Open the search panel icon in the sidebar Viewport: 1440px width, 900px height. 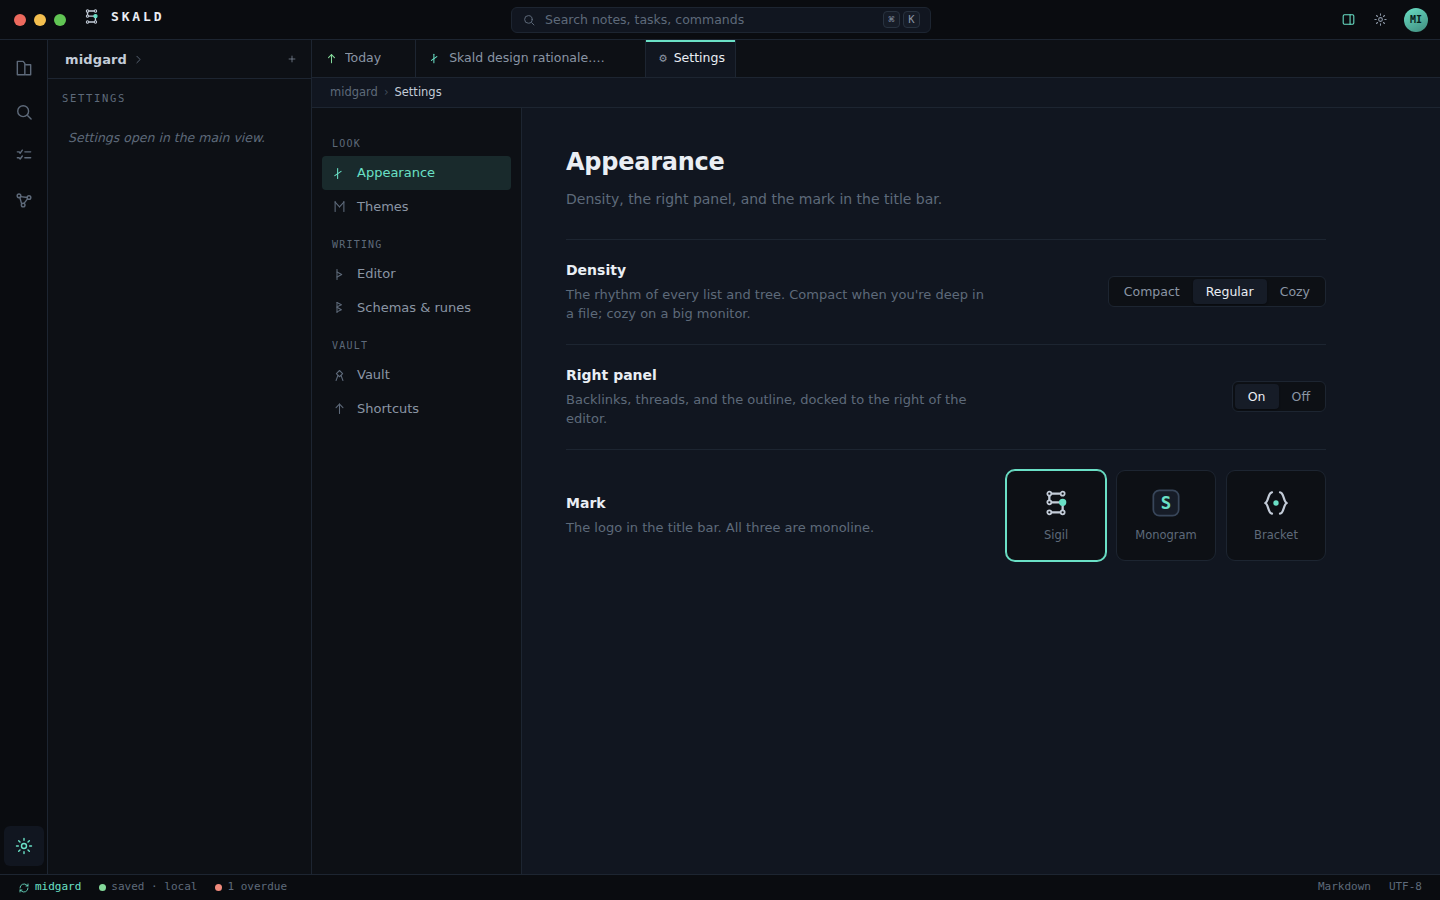pyautogui.click(x=24, y=112)
